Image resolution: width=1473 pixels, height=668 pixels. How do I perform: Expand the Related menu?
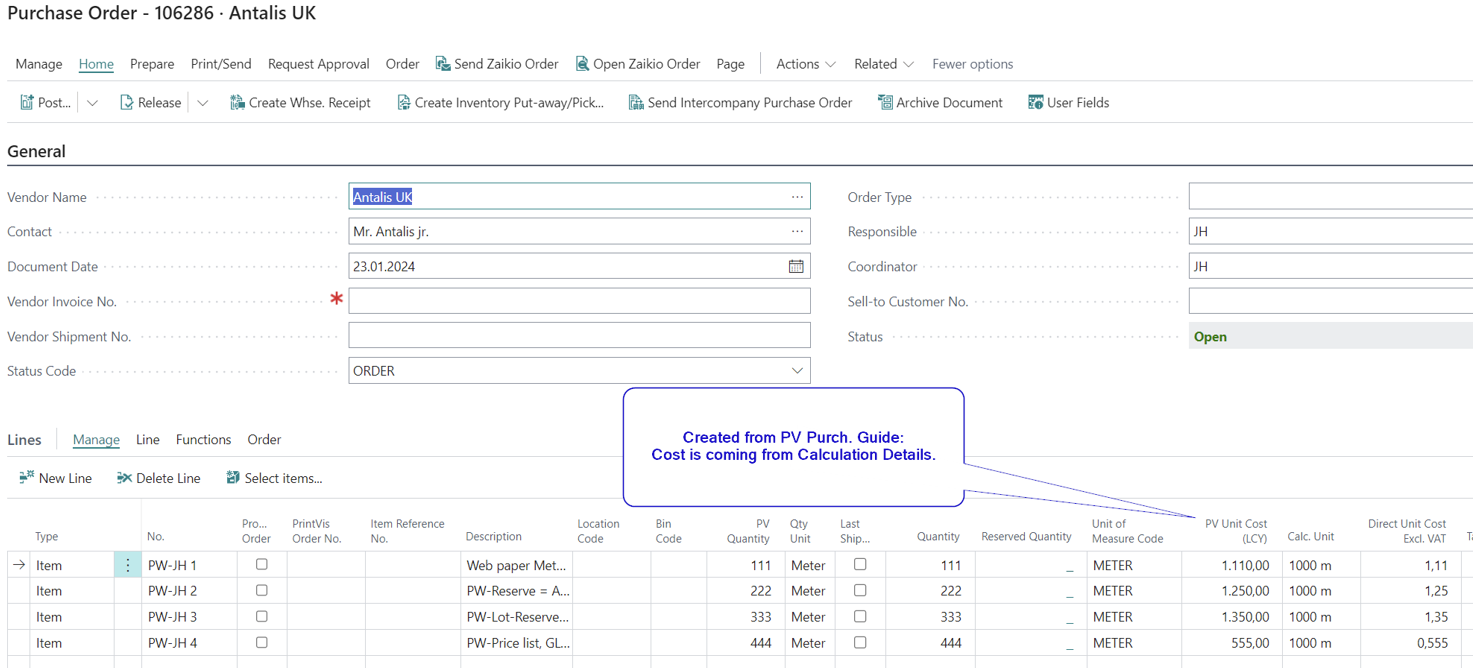[884, 64]
